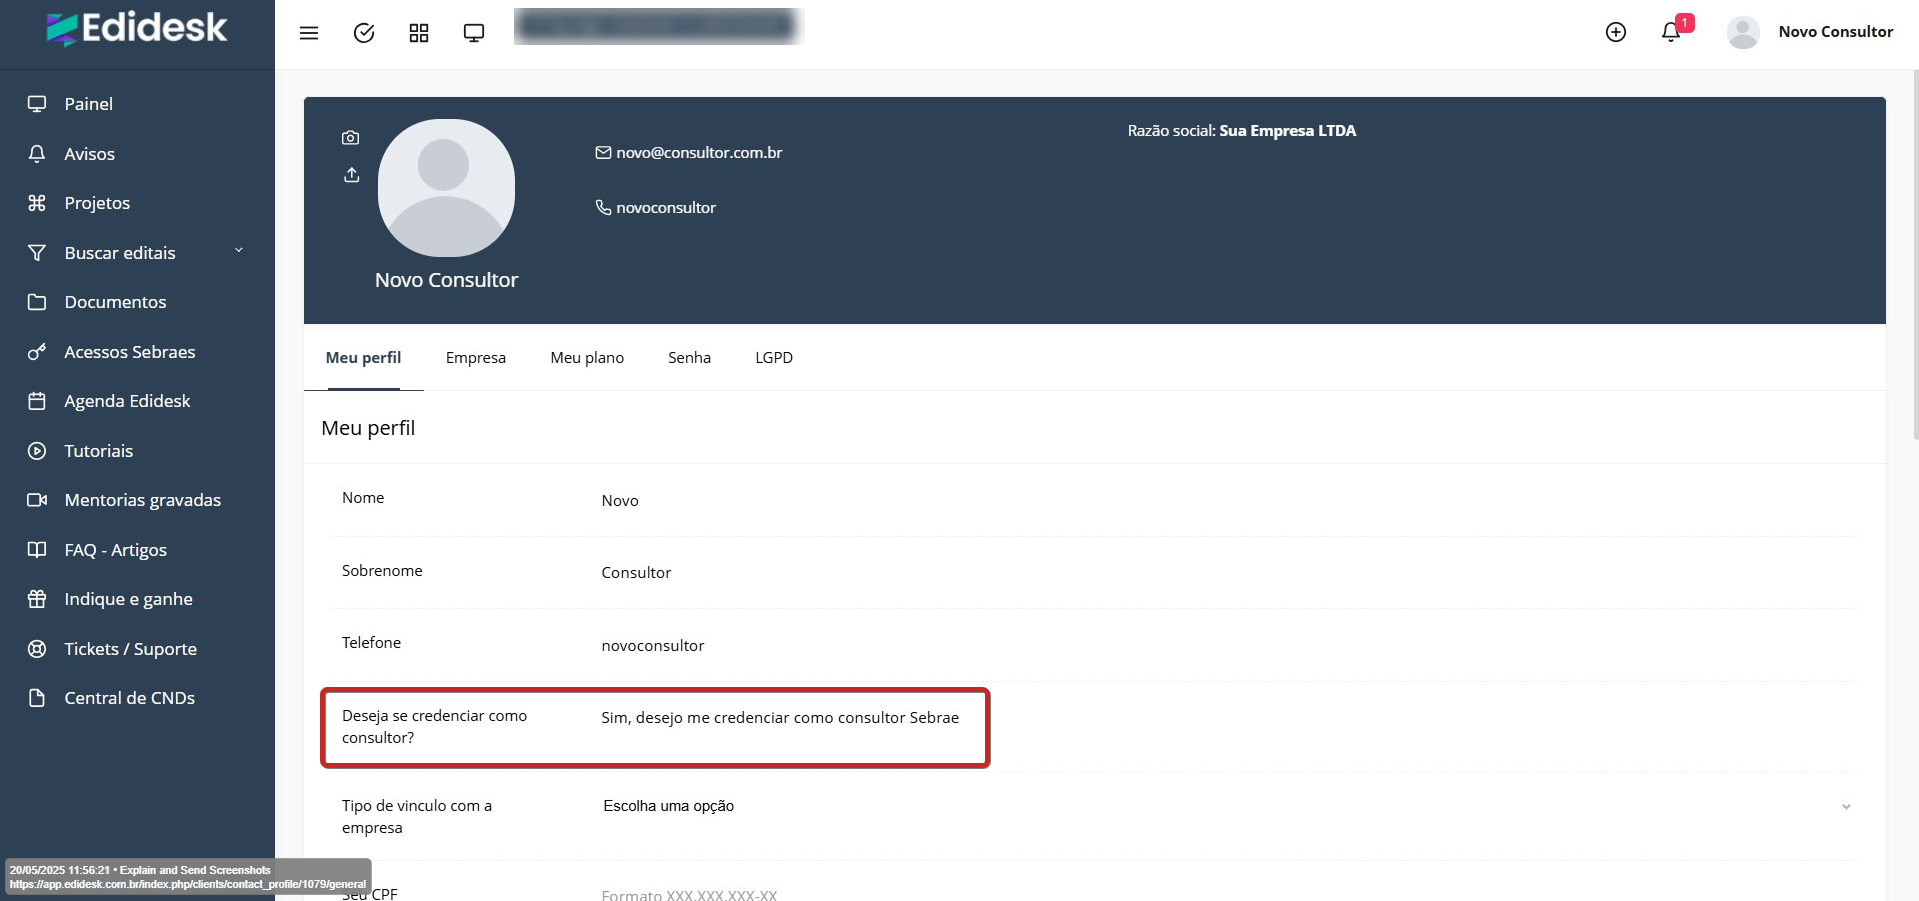The width and height of the screenshot is (1919, 901).
Task: Switch to the Meu plano tab
Action: [x=586, y=358]
